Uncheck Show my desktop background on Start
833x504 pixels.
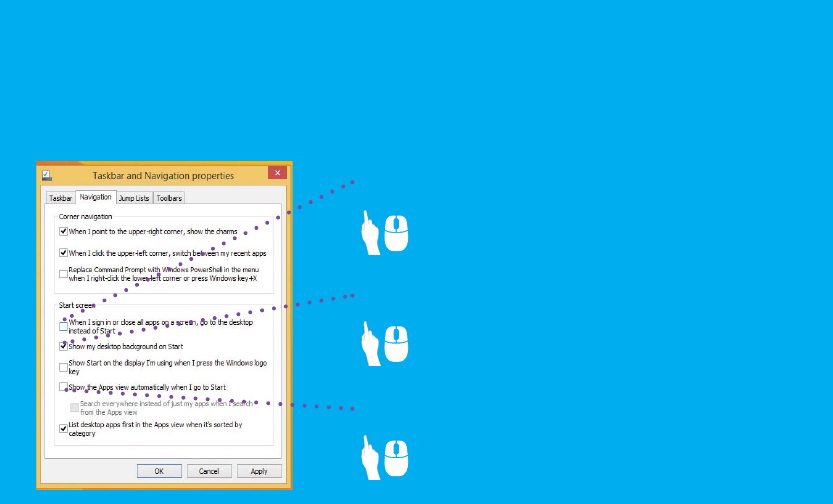click(x=63, y=346)
